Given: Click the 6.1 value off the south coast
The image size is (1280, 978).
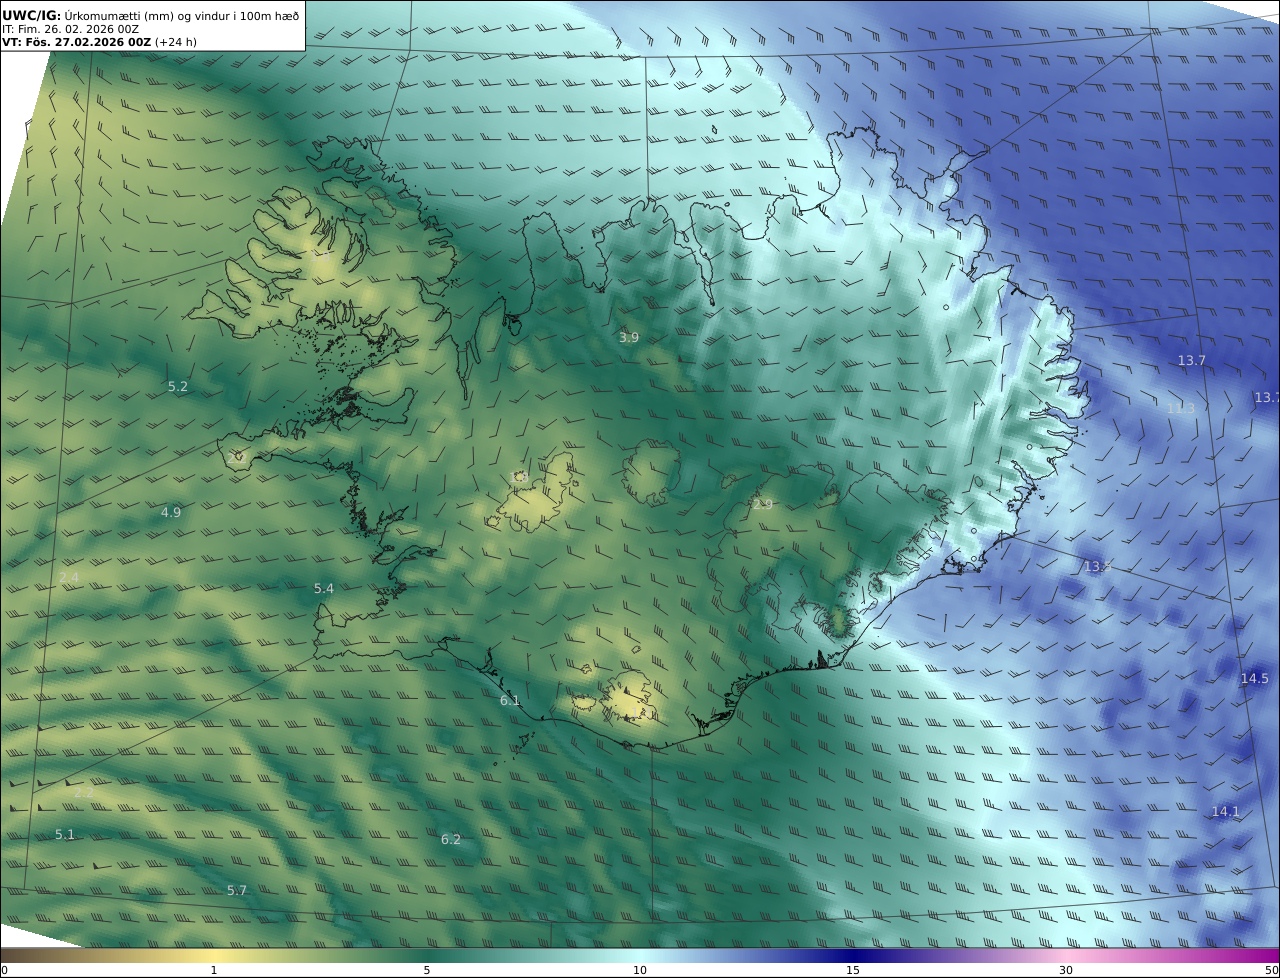Looking at the screenshot, I should pos(510,701).
